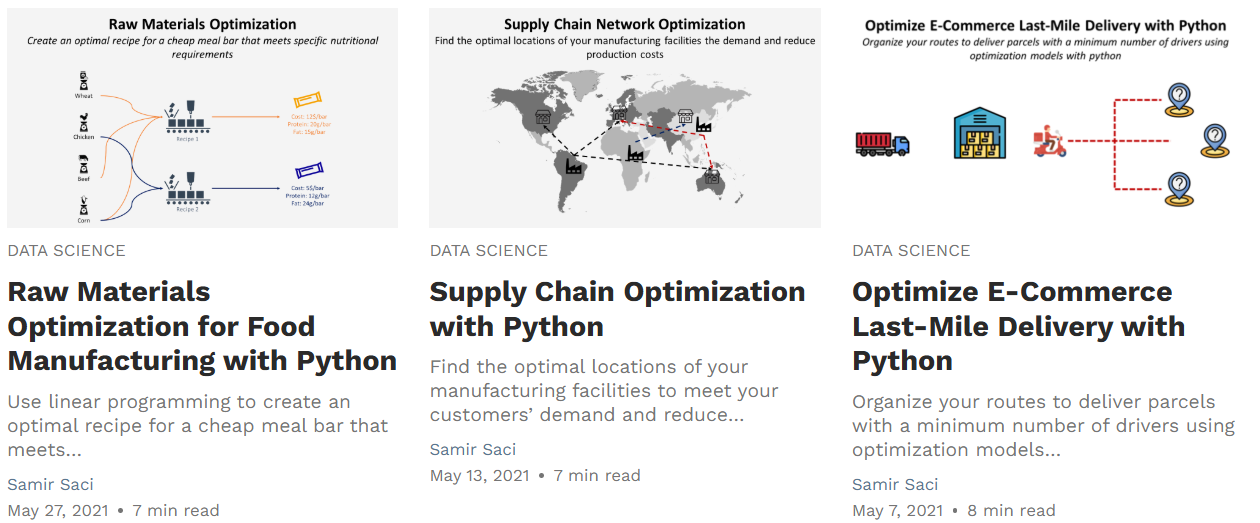Select Data Science category above Raw Materials article
This screenshot has width=1260, height=523.
tap(66, 251)
